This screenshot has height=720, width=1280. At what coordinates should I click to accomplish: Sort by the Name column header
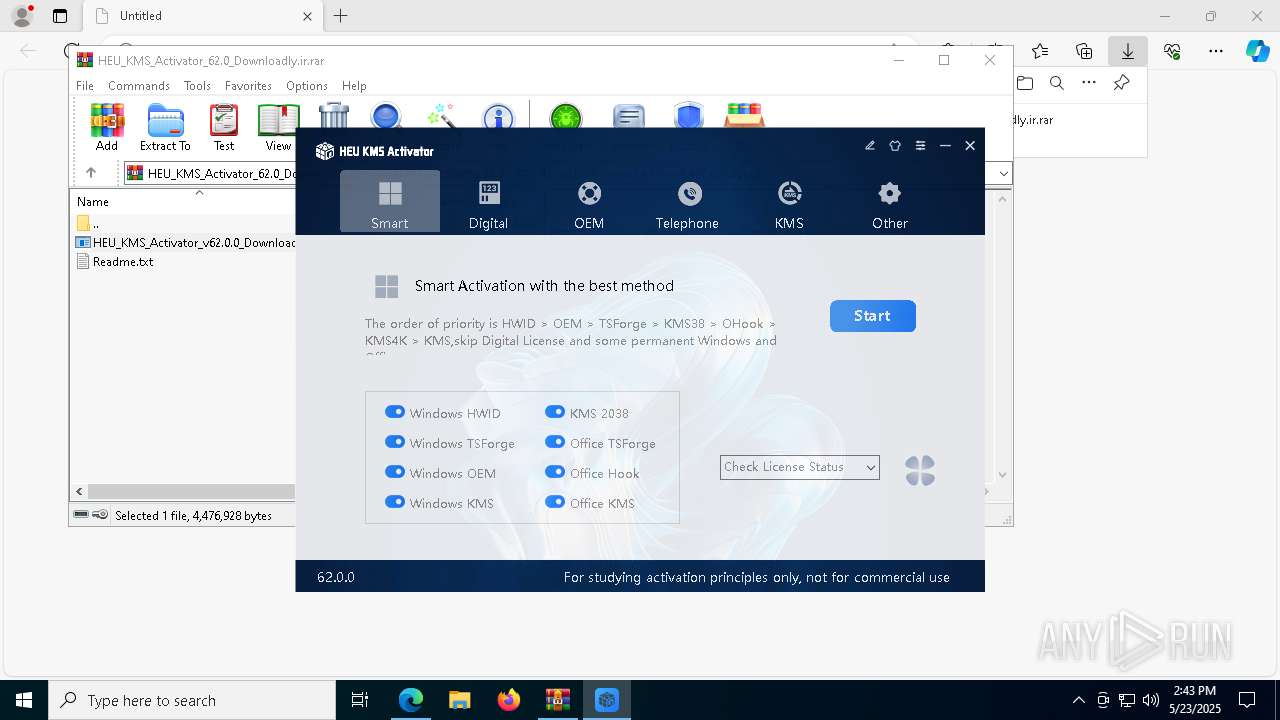[93, 201]
